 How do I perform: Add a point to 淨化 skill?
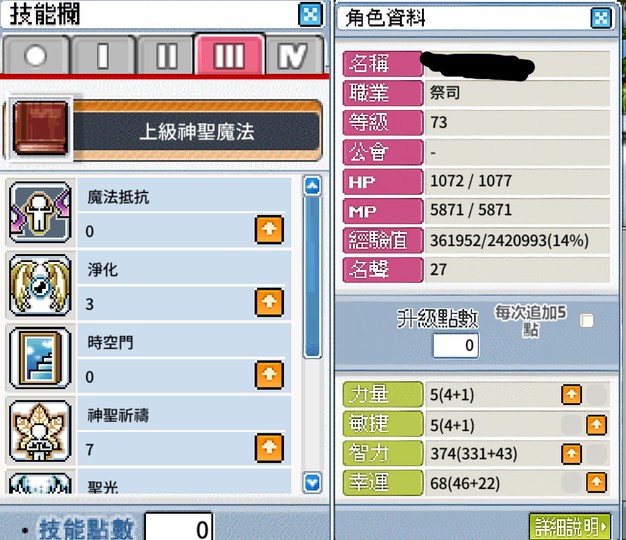coord(269,302)
